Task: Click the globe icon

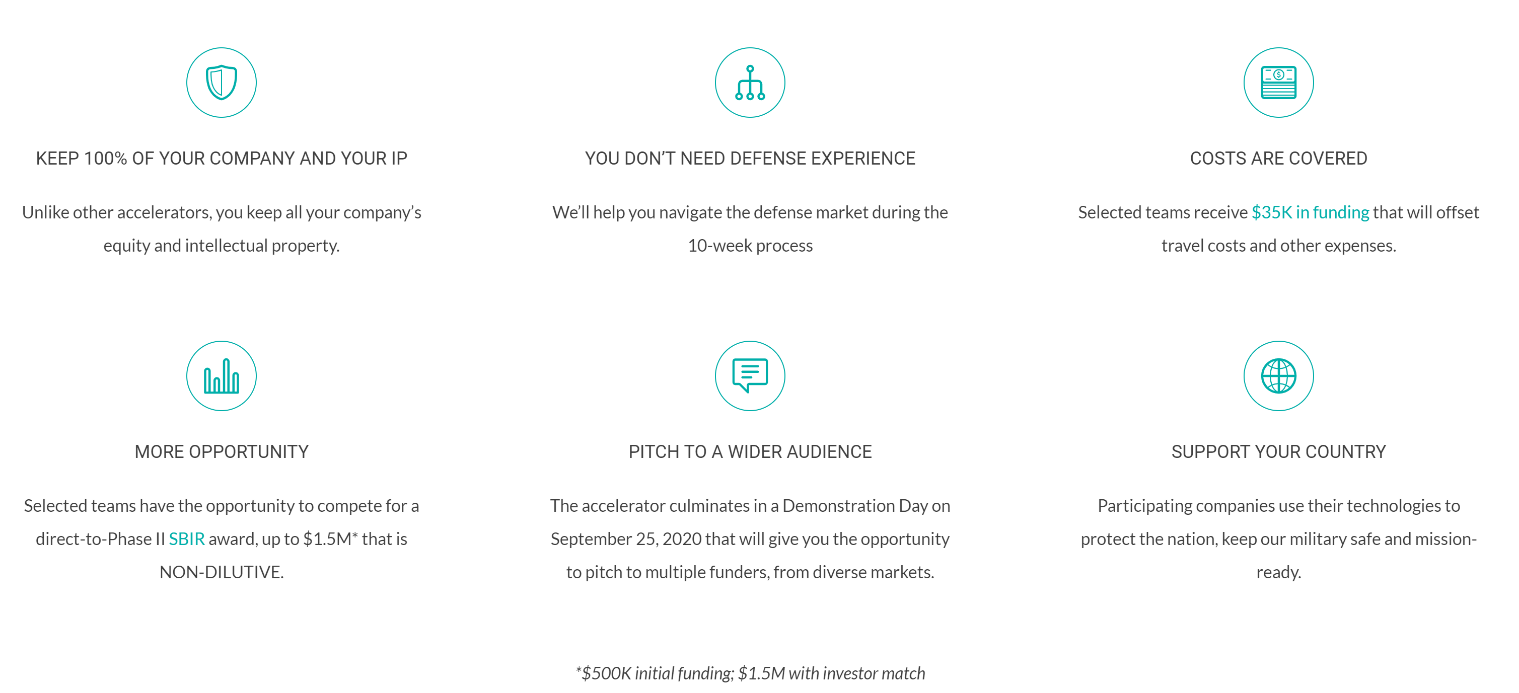Action: pos(1278,376)
